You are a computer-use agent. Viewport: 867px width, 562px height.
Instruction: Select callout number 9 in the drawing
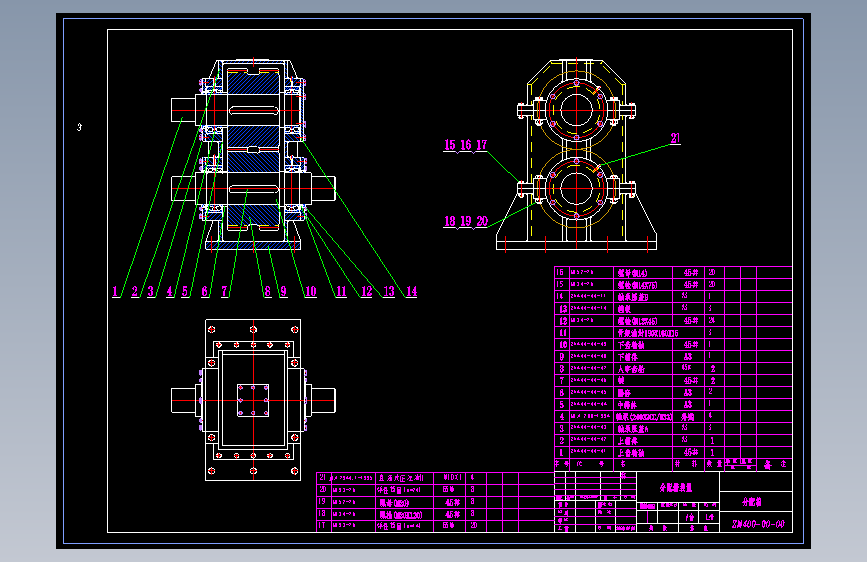click(x=284, y=291)
